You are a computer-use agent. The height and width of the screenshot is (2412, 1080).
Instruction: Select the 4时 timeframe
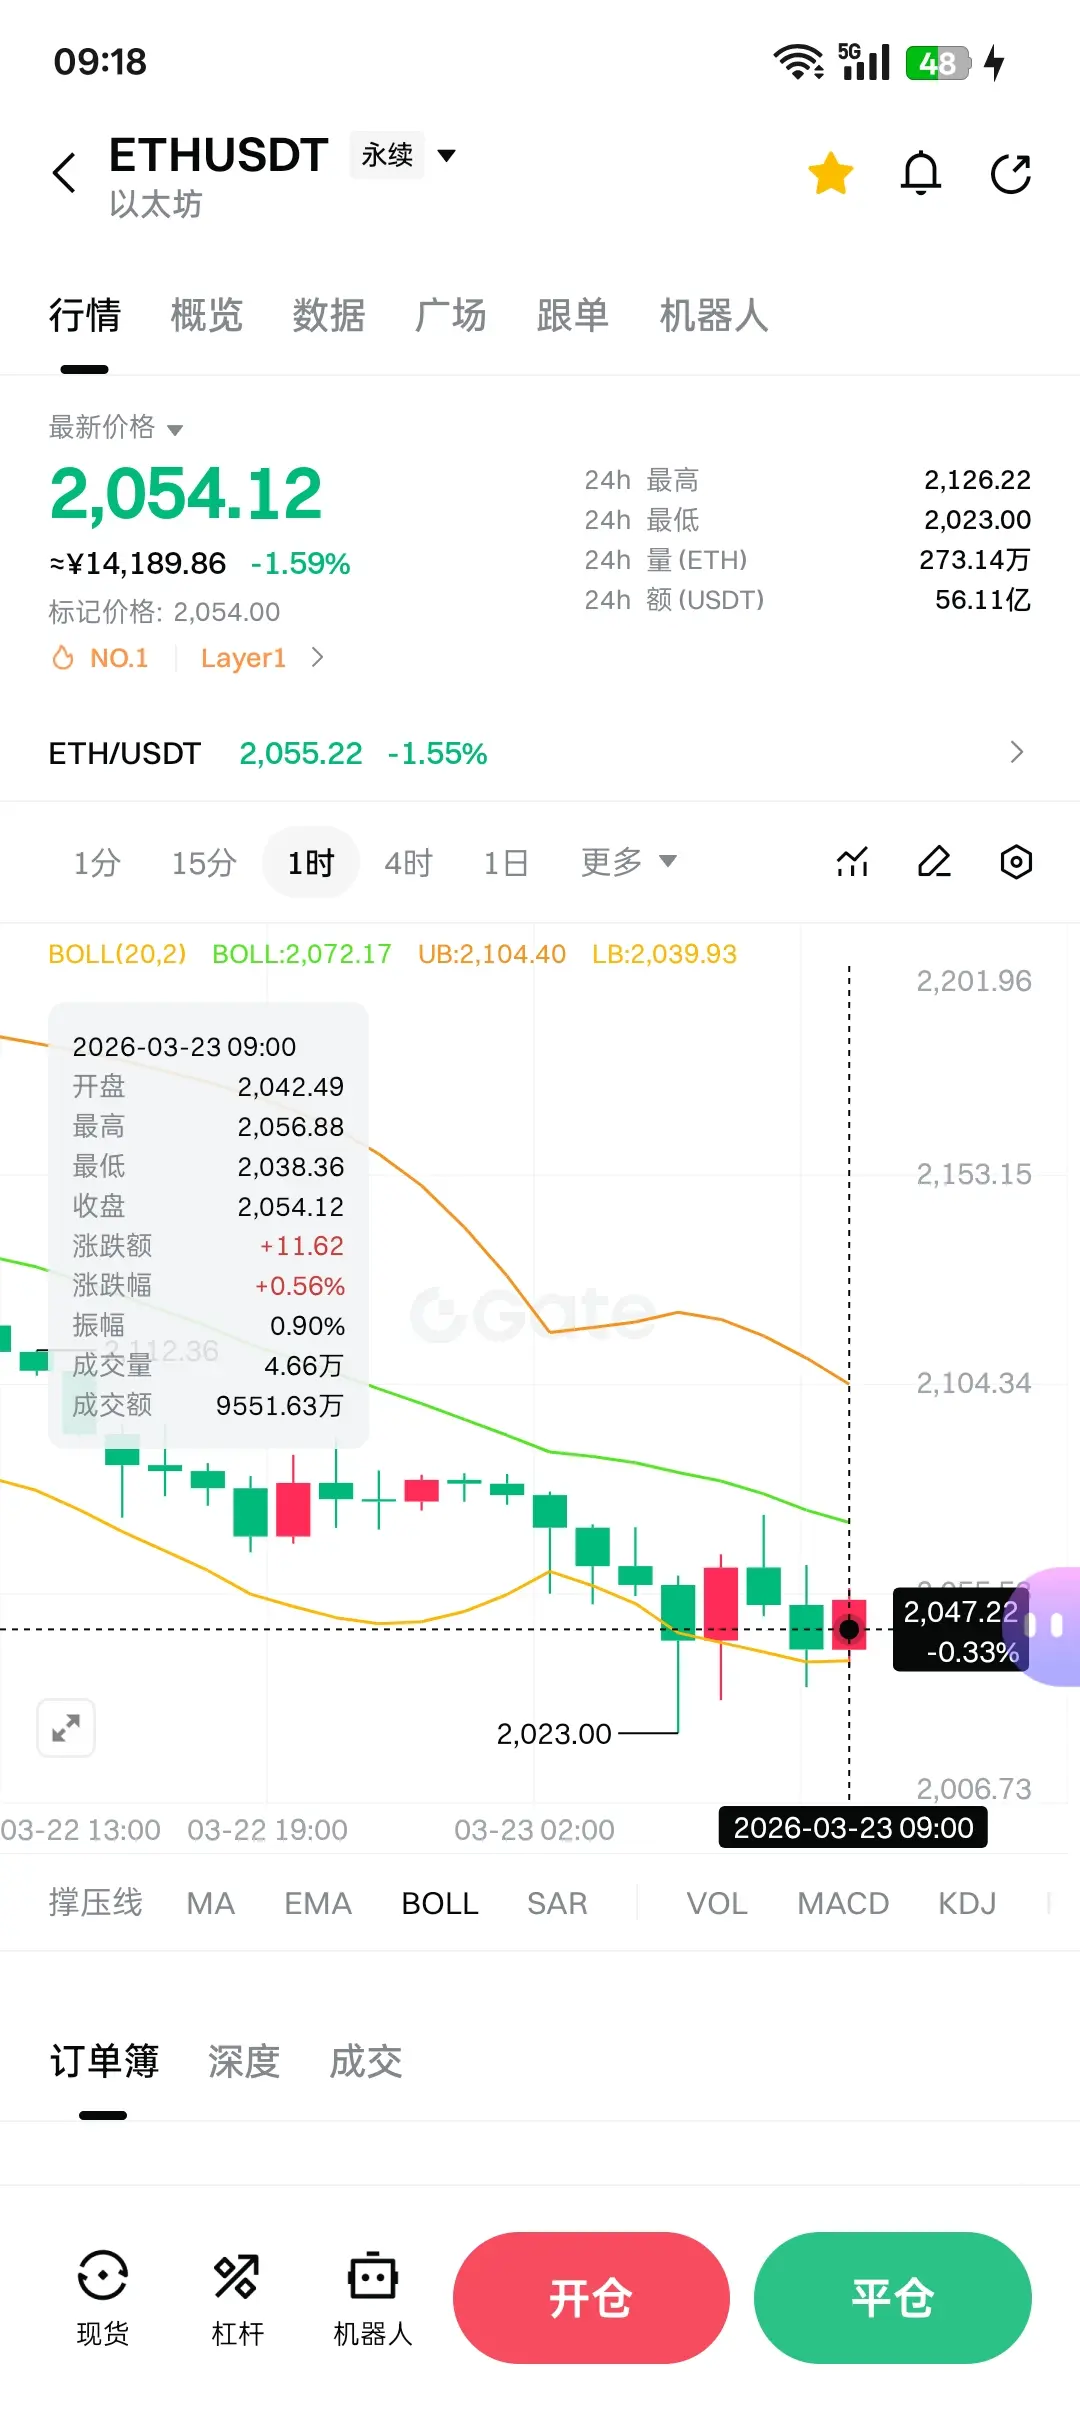tap(409, 862)
